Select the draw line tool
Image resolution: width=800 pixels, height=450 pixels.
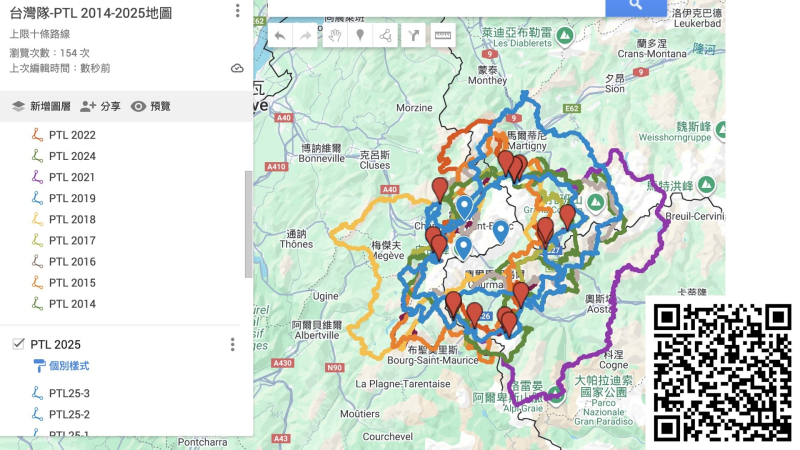(385, 35)
